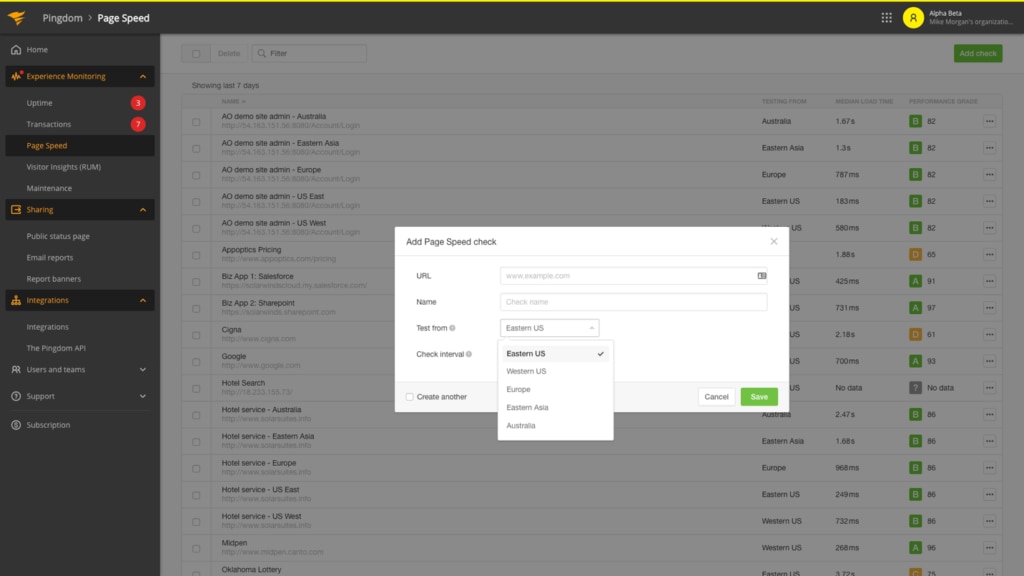Click the Integrations section icon

pyautogui.click(x=16, y=300)
